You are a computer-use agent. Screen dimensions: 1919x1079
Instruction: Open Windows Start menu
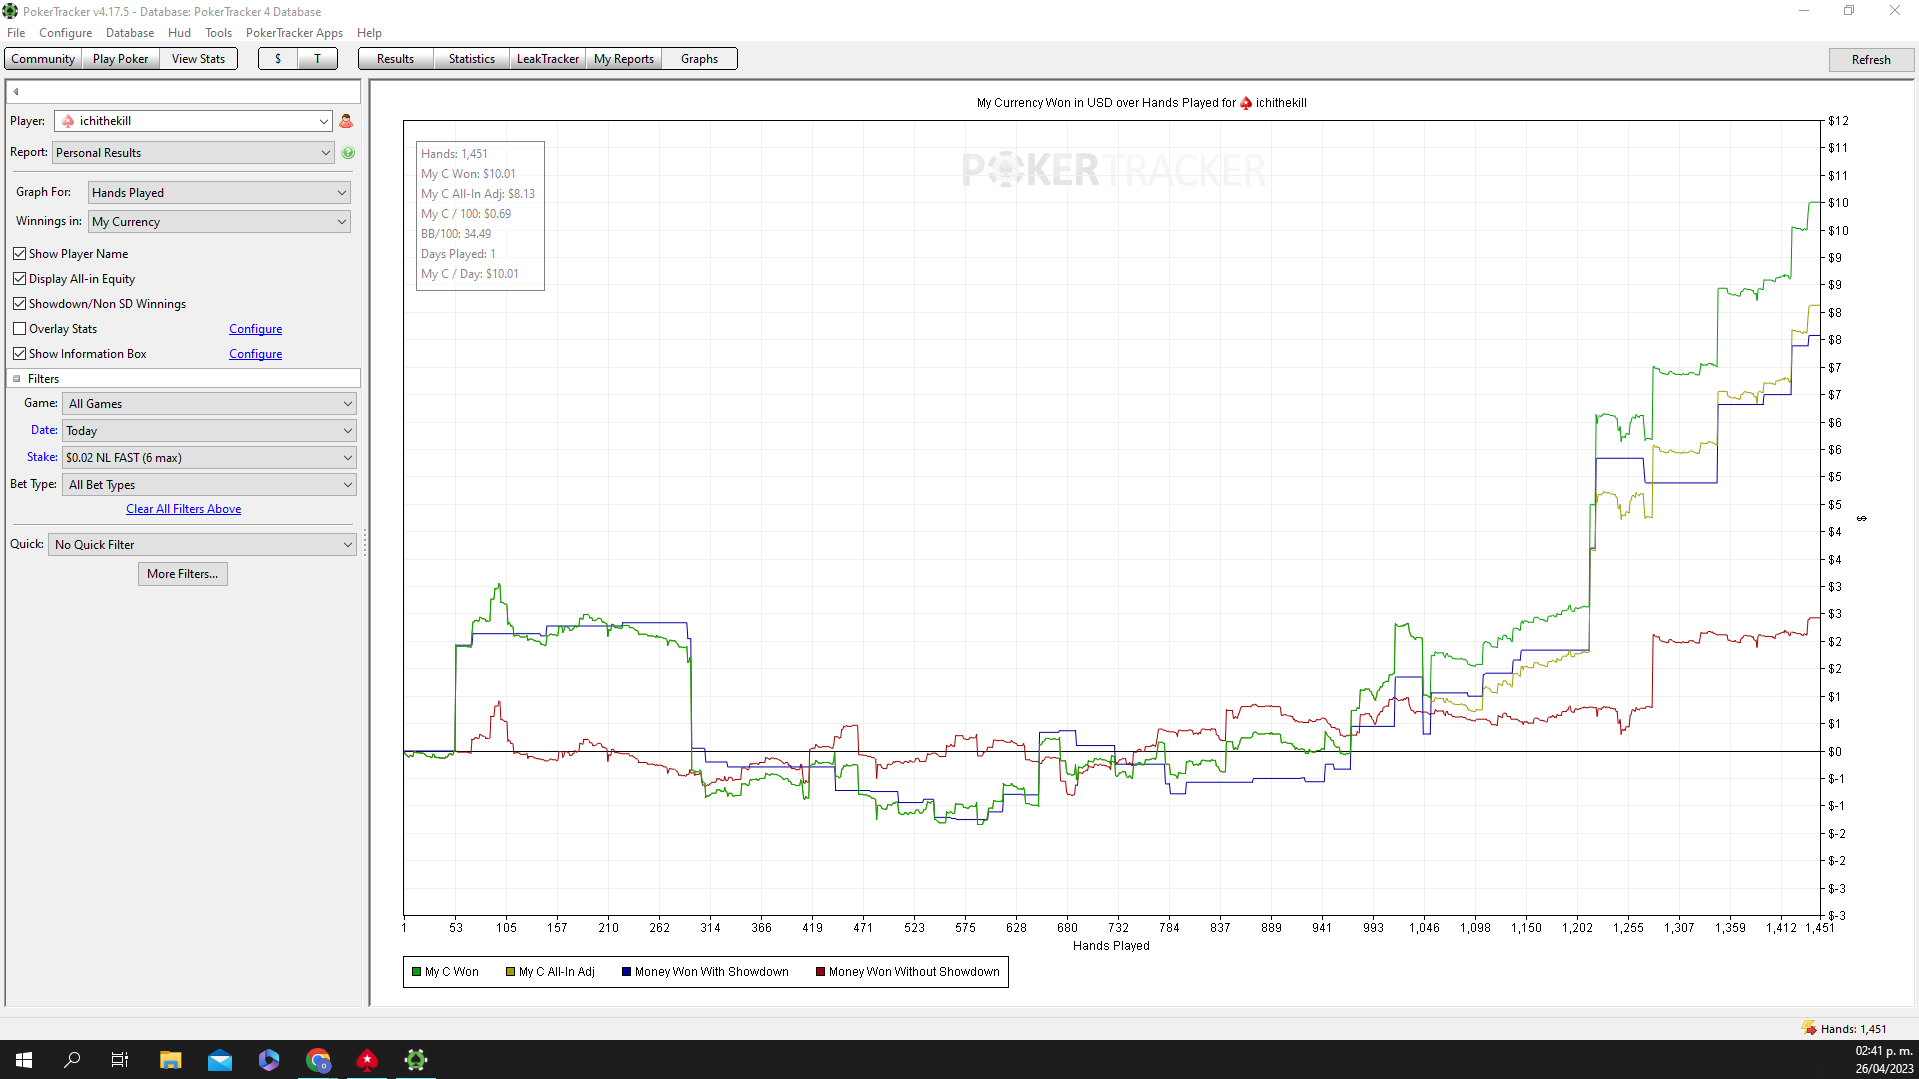click(24, 1060)
